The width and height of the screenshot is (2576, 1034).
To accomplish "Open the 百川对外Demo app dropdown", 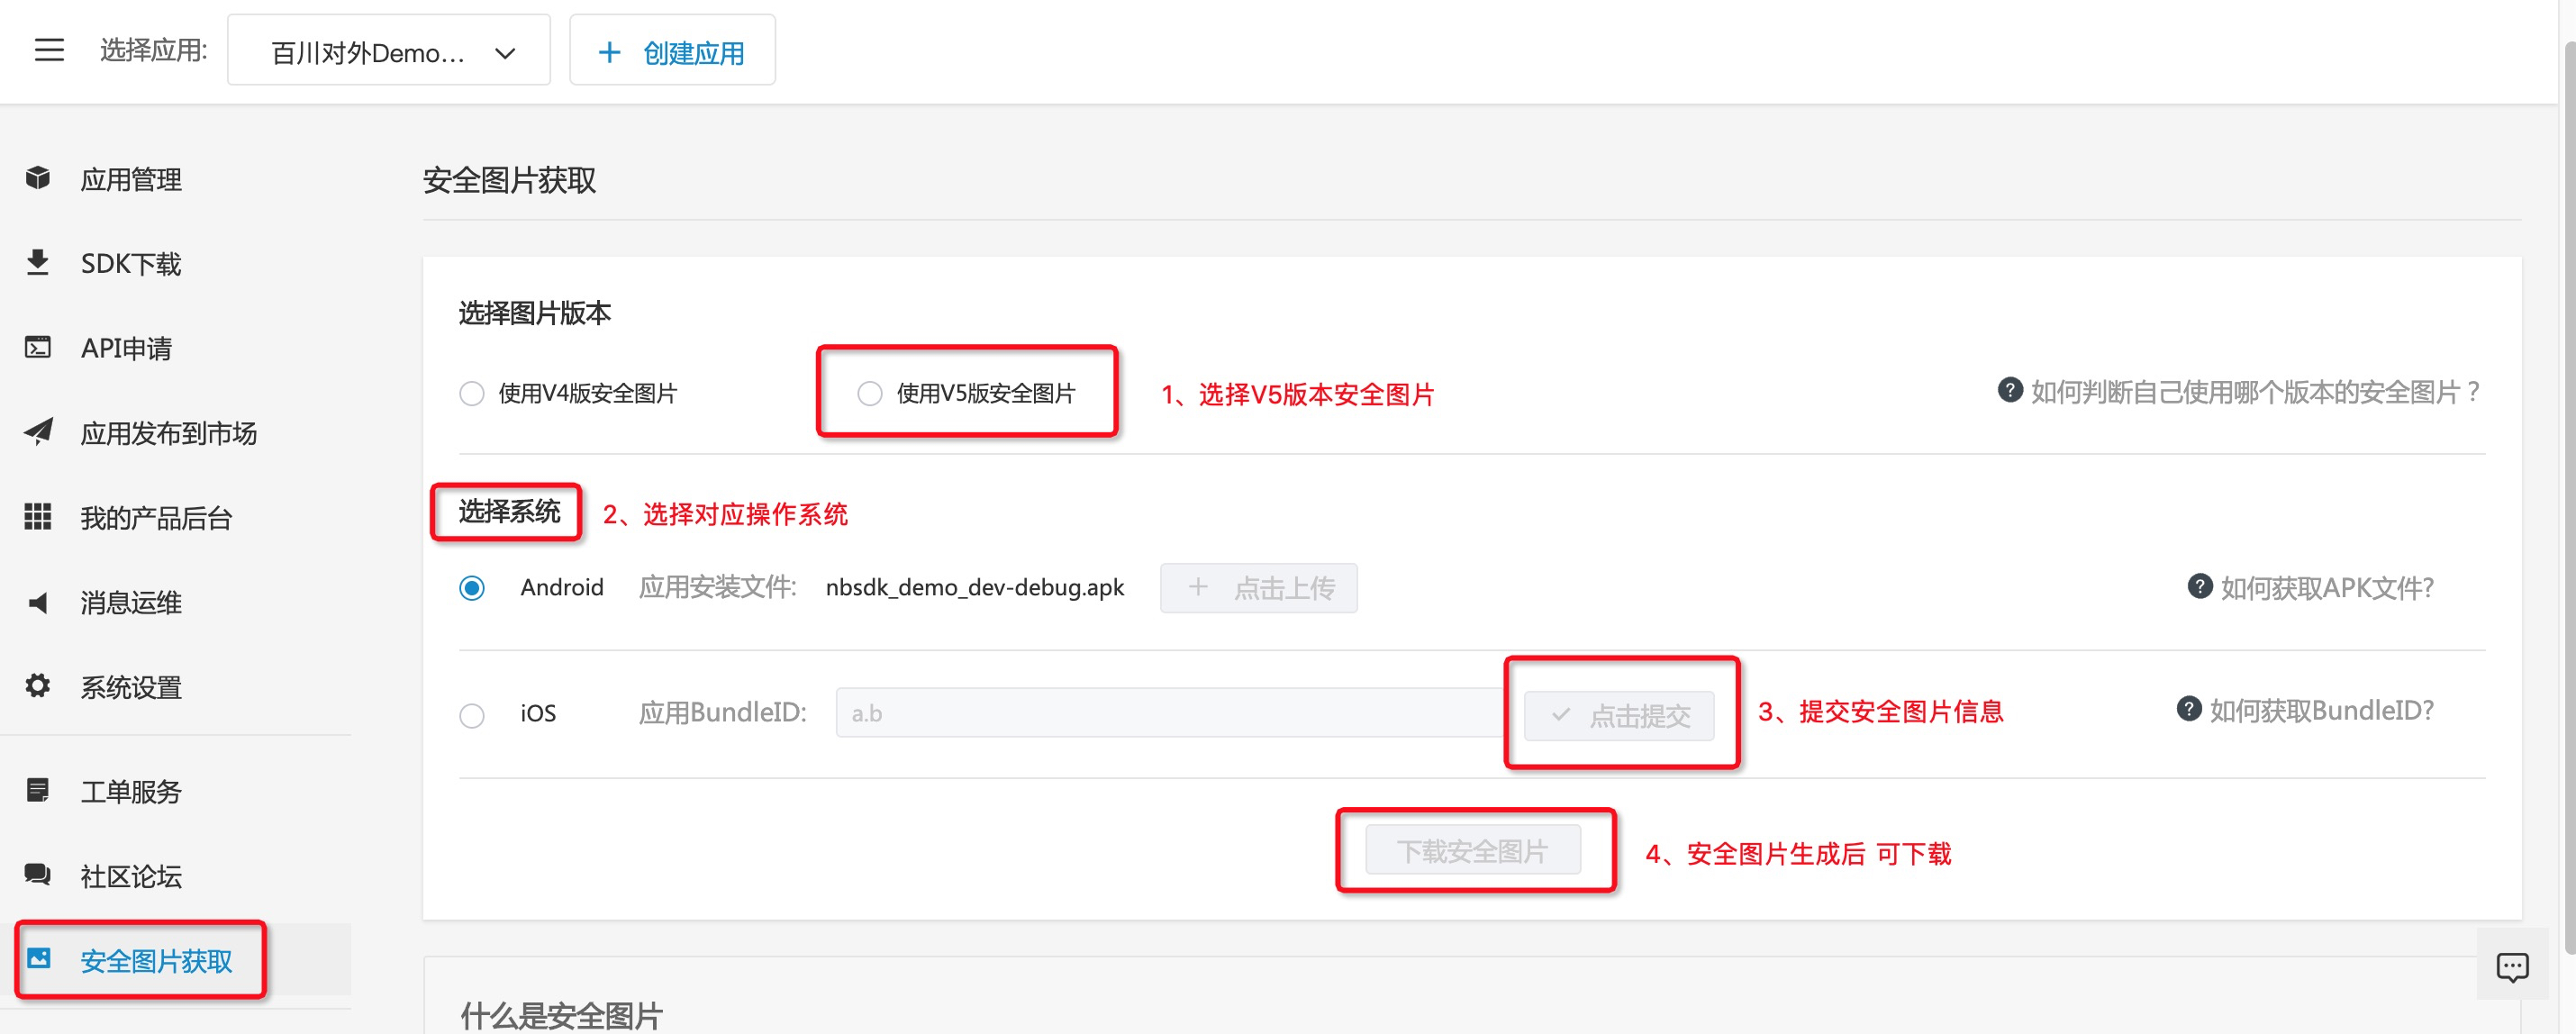I will click(x=389, y=52).
